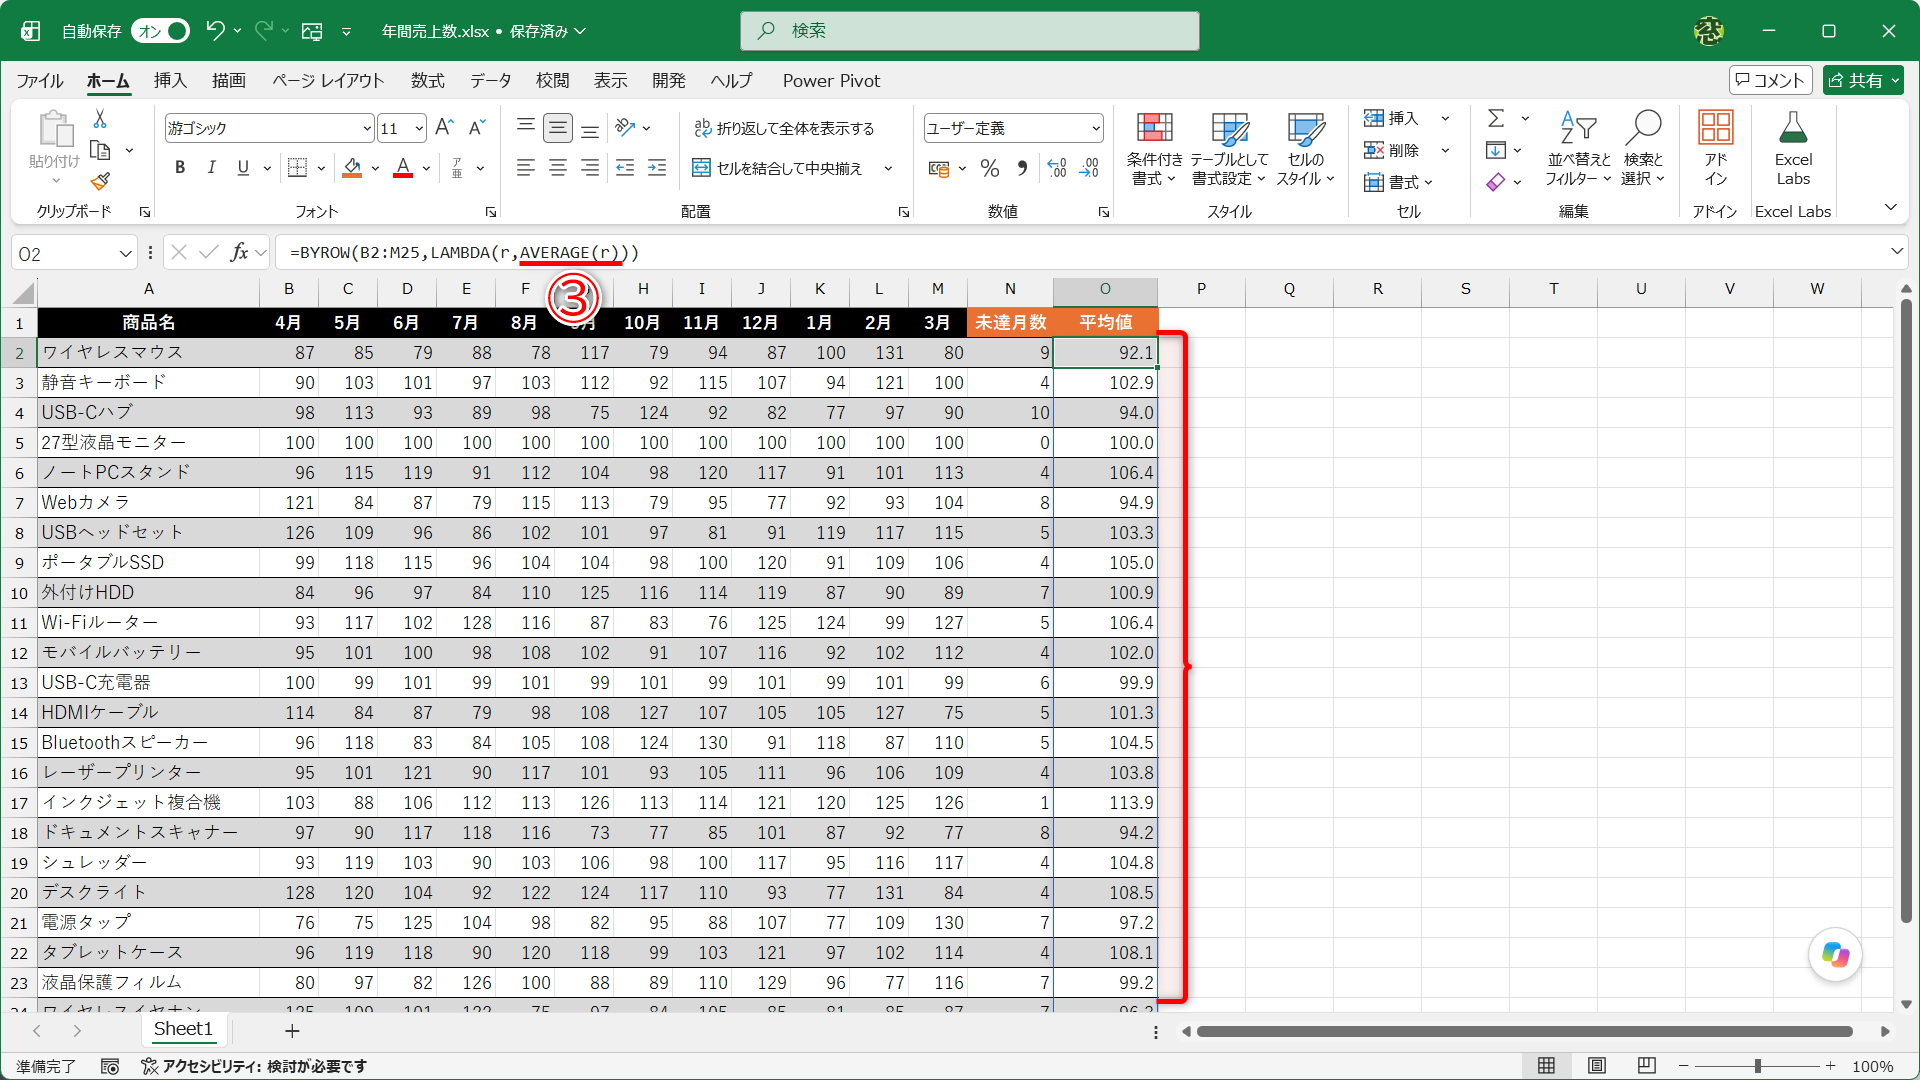Open the number format dropdown
This screenshot has height=1080, width=1920.
pyautogui.click(x=1096, y=128)
